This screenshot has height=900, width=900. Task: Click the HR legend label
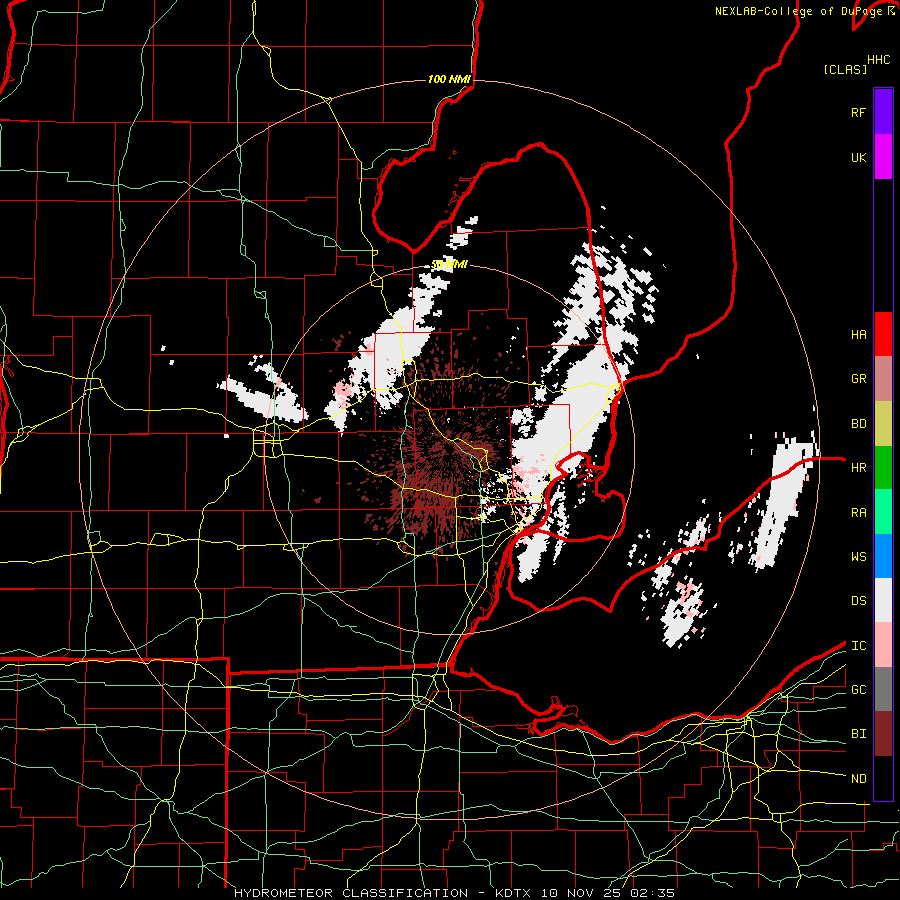pyautogui.click(x=858, y=468)
